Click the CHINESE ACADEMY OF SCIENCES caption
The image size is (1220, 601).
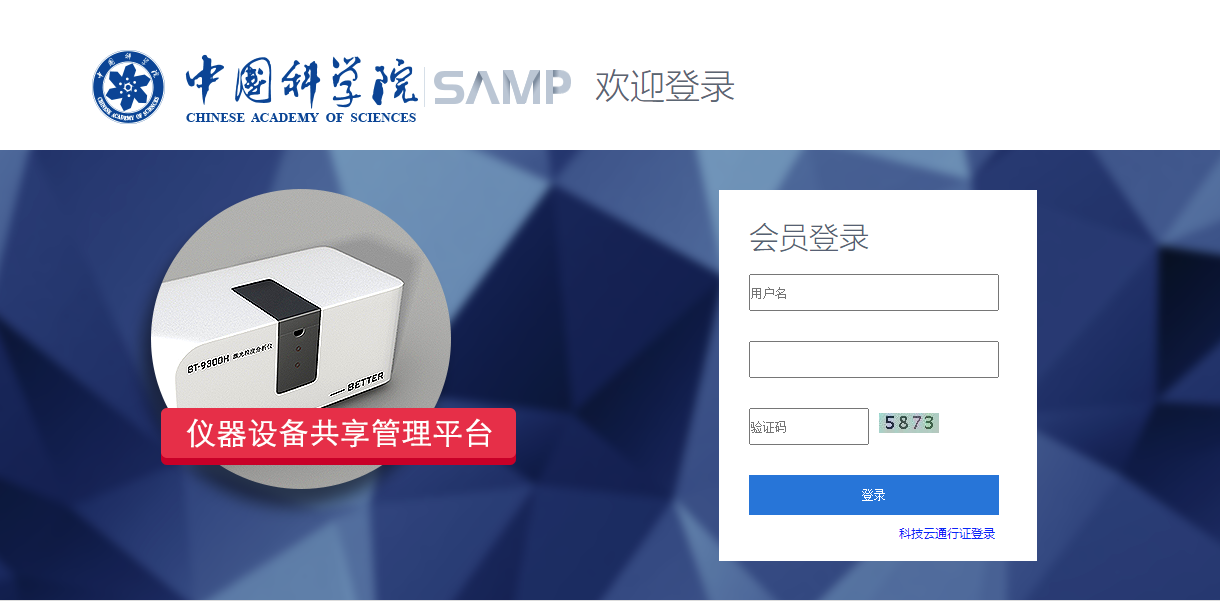tap(301, 118)
